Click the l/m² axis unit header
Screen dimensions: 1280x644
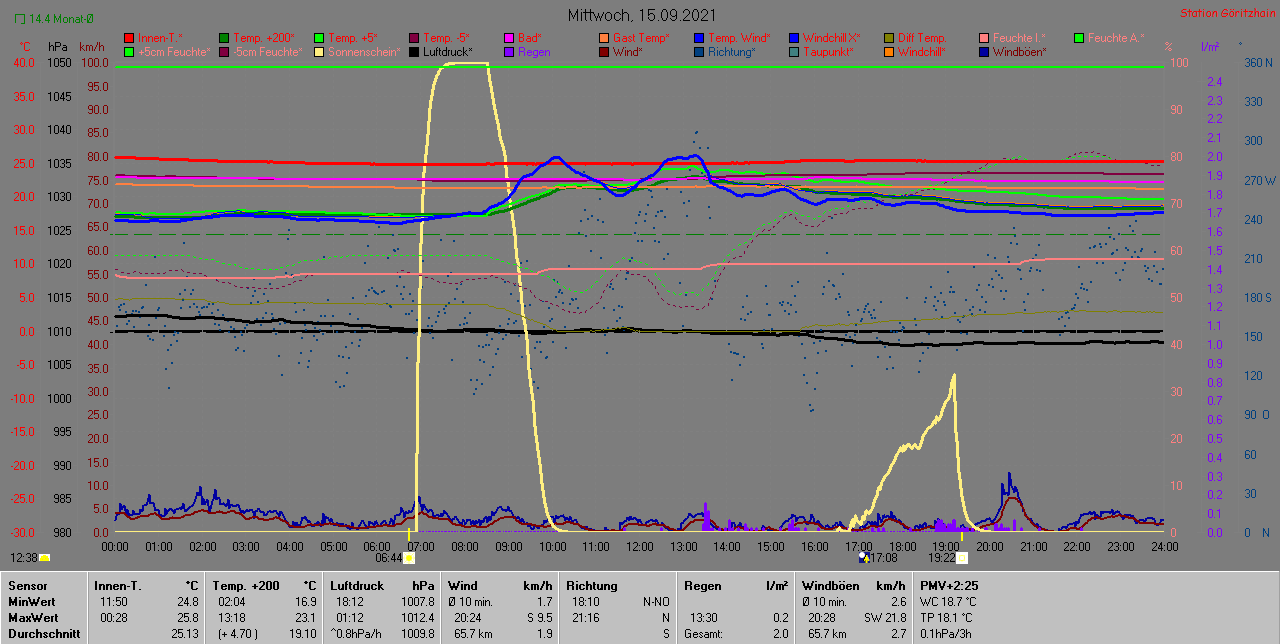click(1209, 47)
